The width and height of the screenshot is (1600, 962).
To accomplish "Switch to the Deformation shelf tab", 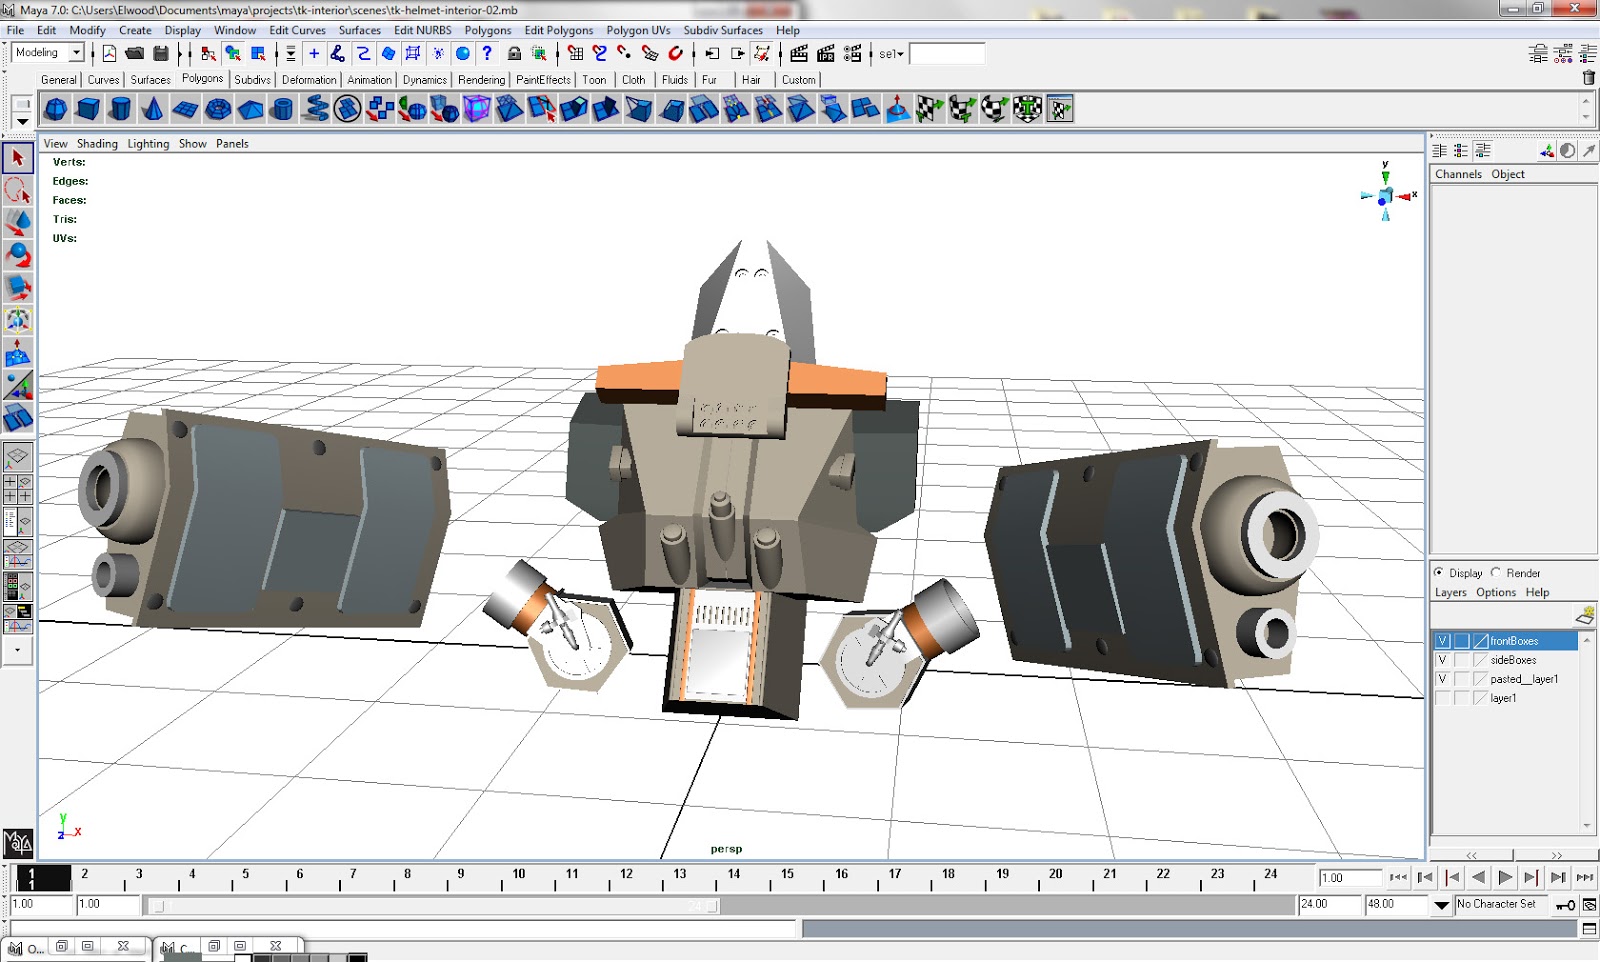I will click(x=309, y=80).
